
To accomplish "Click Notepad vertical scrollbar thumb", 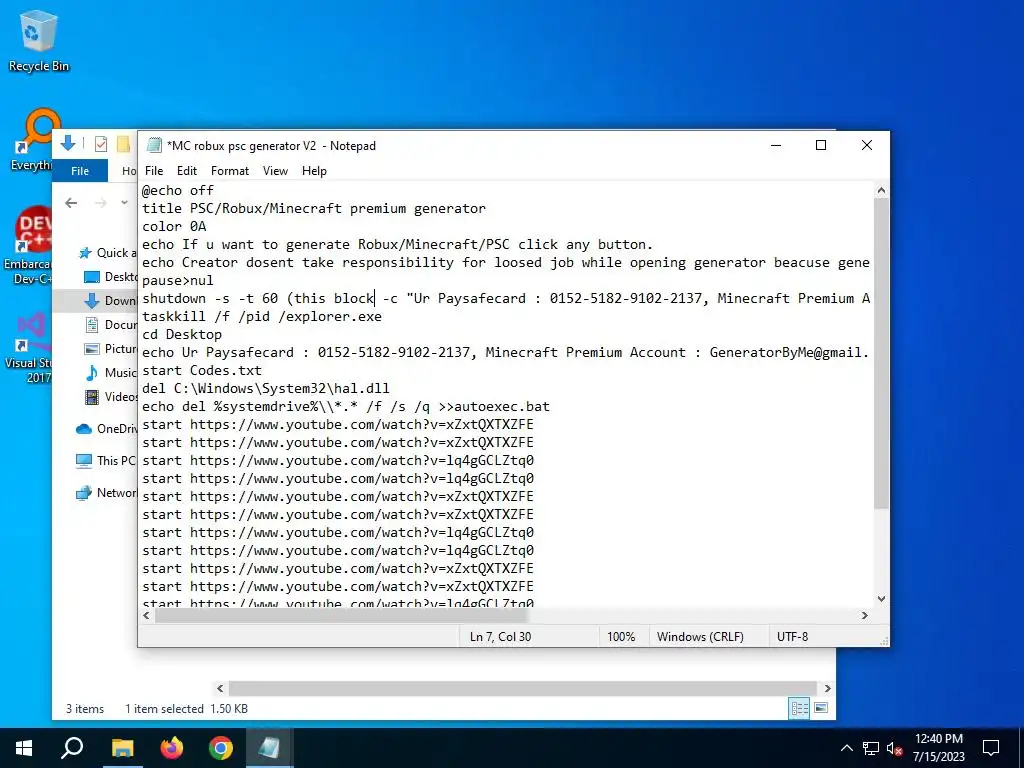I will (x=881, y=353).
